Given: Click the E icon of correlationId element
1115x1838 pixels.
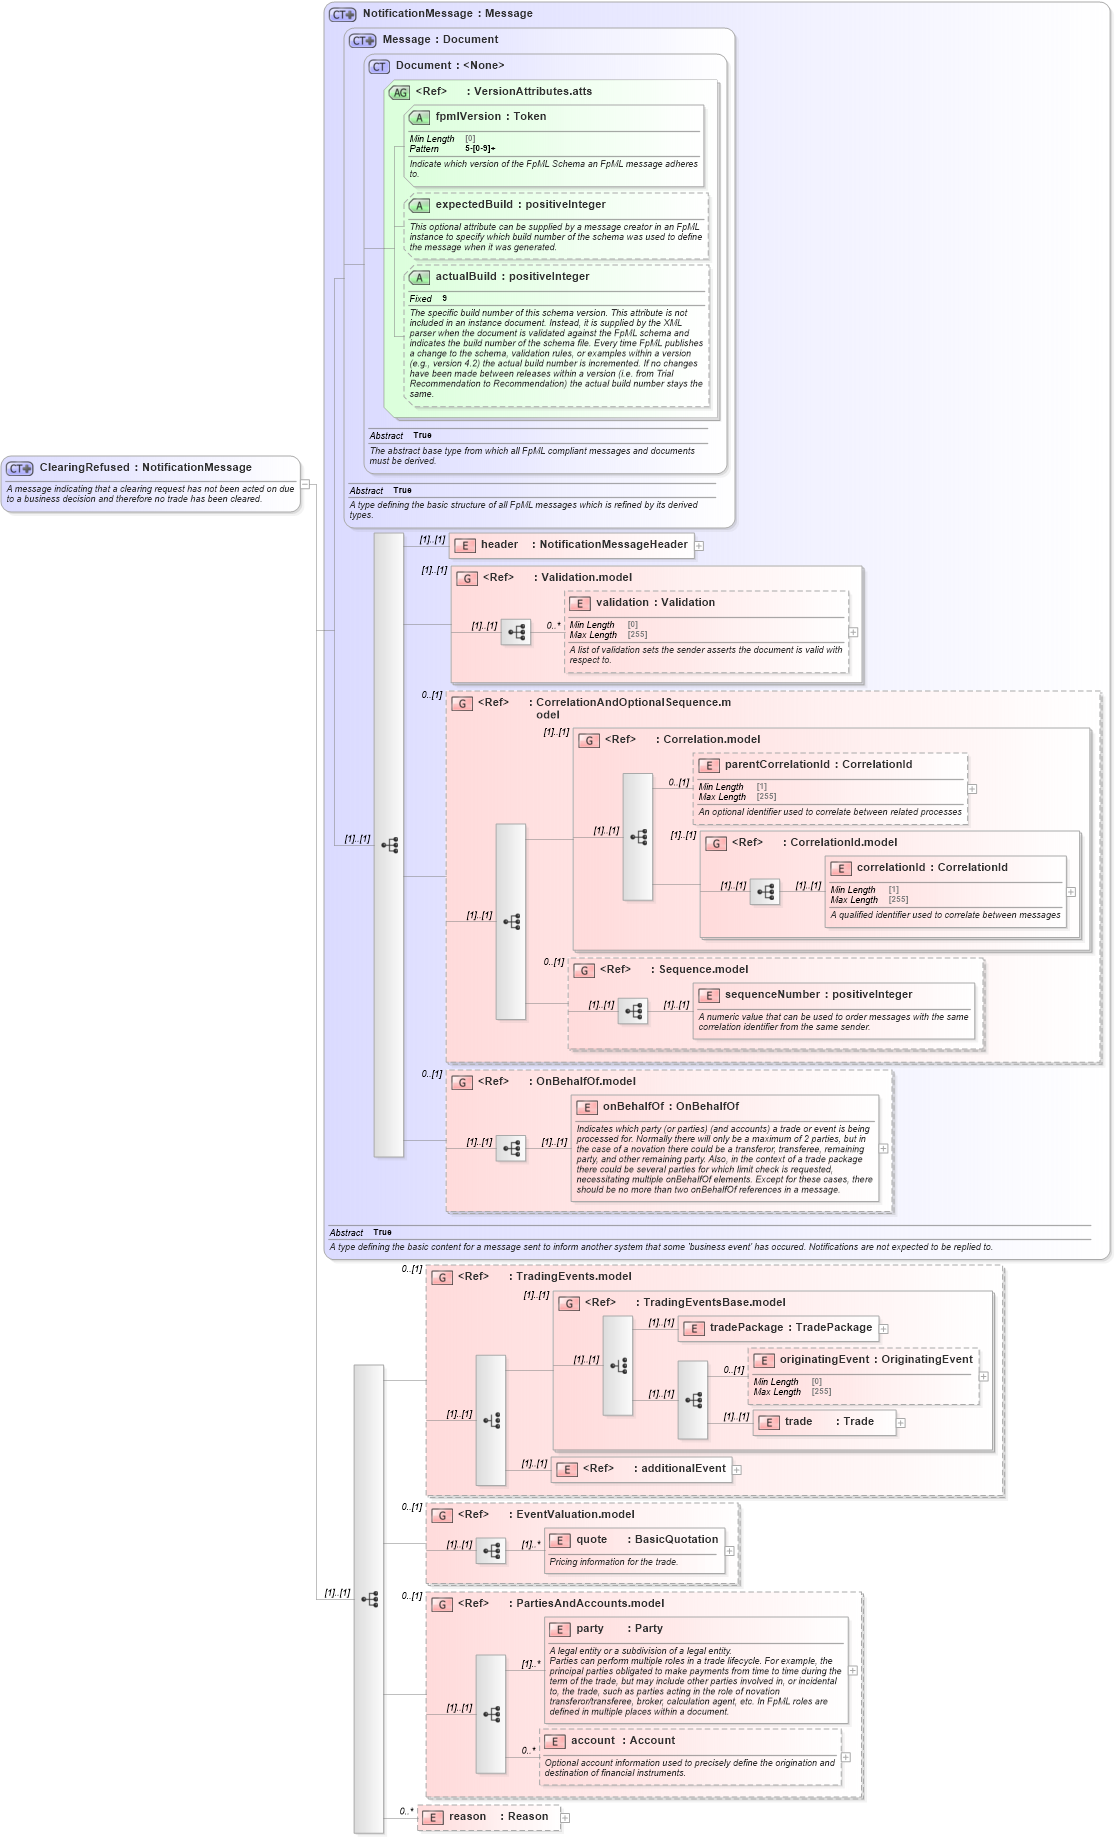Looking at the screenshot, I should tap(841, 868).
